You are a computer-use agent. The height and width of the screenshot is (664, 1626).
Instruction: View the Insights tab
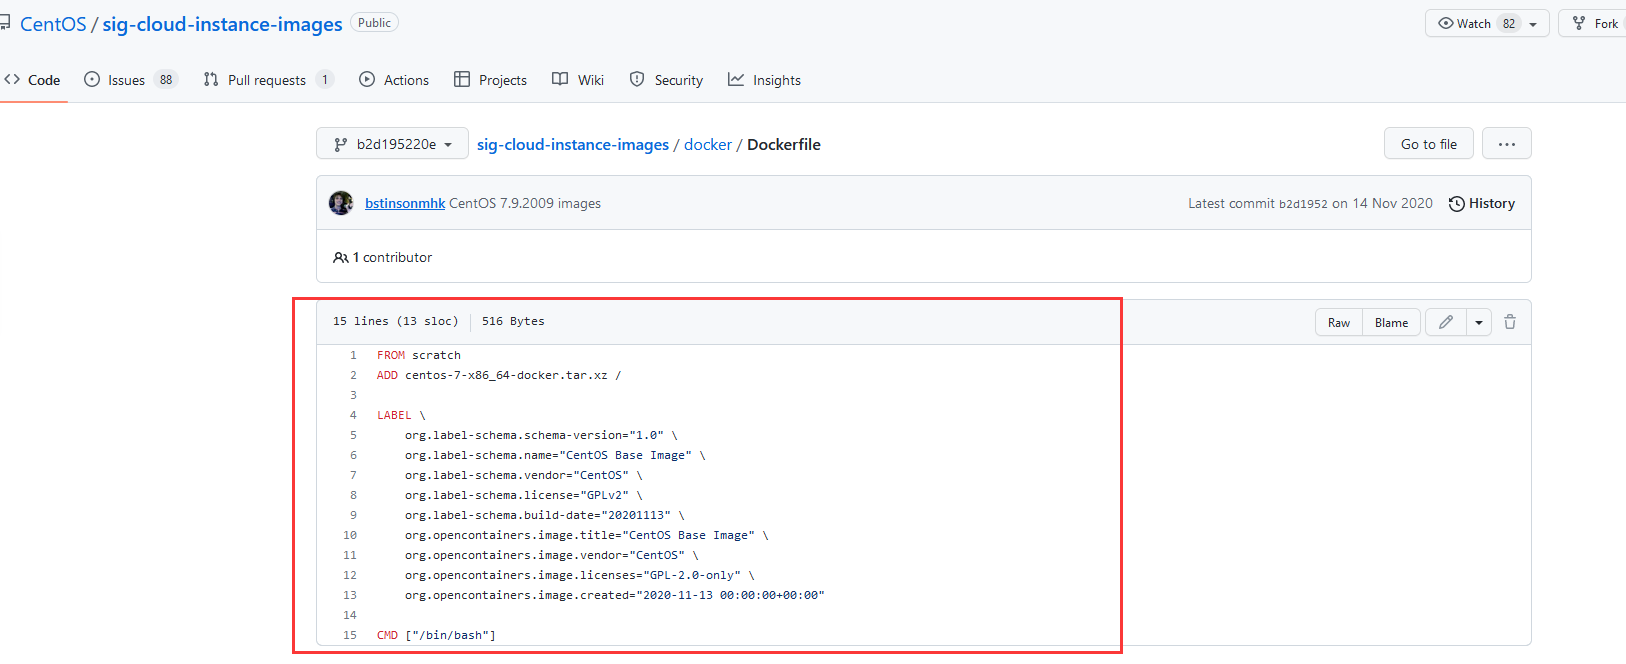[764, 80]
